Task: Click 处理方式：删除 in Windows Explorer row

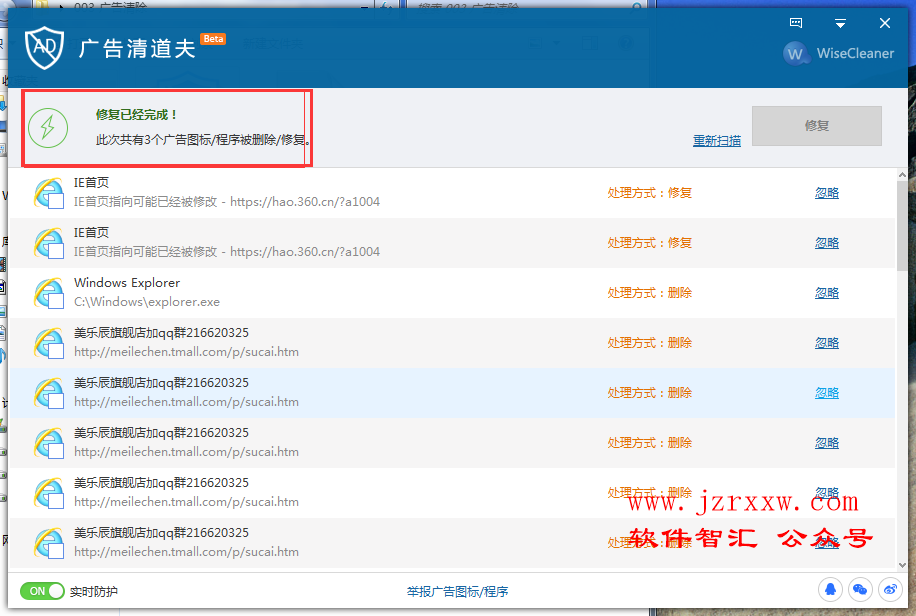Action: click(650, 293)
